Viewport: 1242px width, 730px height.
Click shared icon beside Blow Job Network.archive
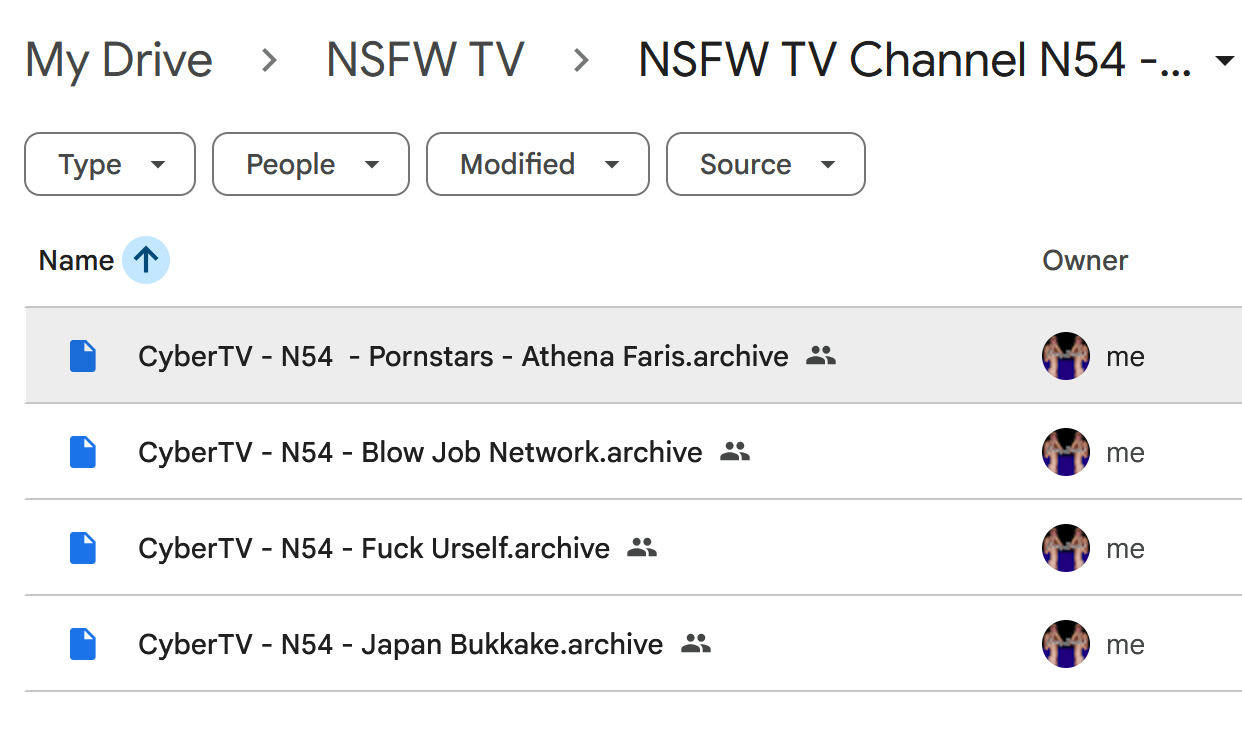pos(735,452)
